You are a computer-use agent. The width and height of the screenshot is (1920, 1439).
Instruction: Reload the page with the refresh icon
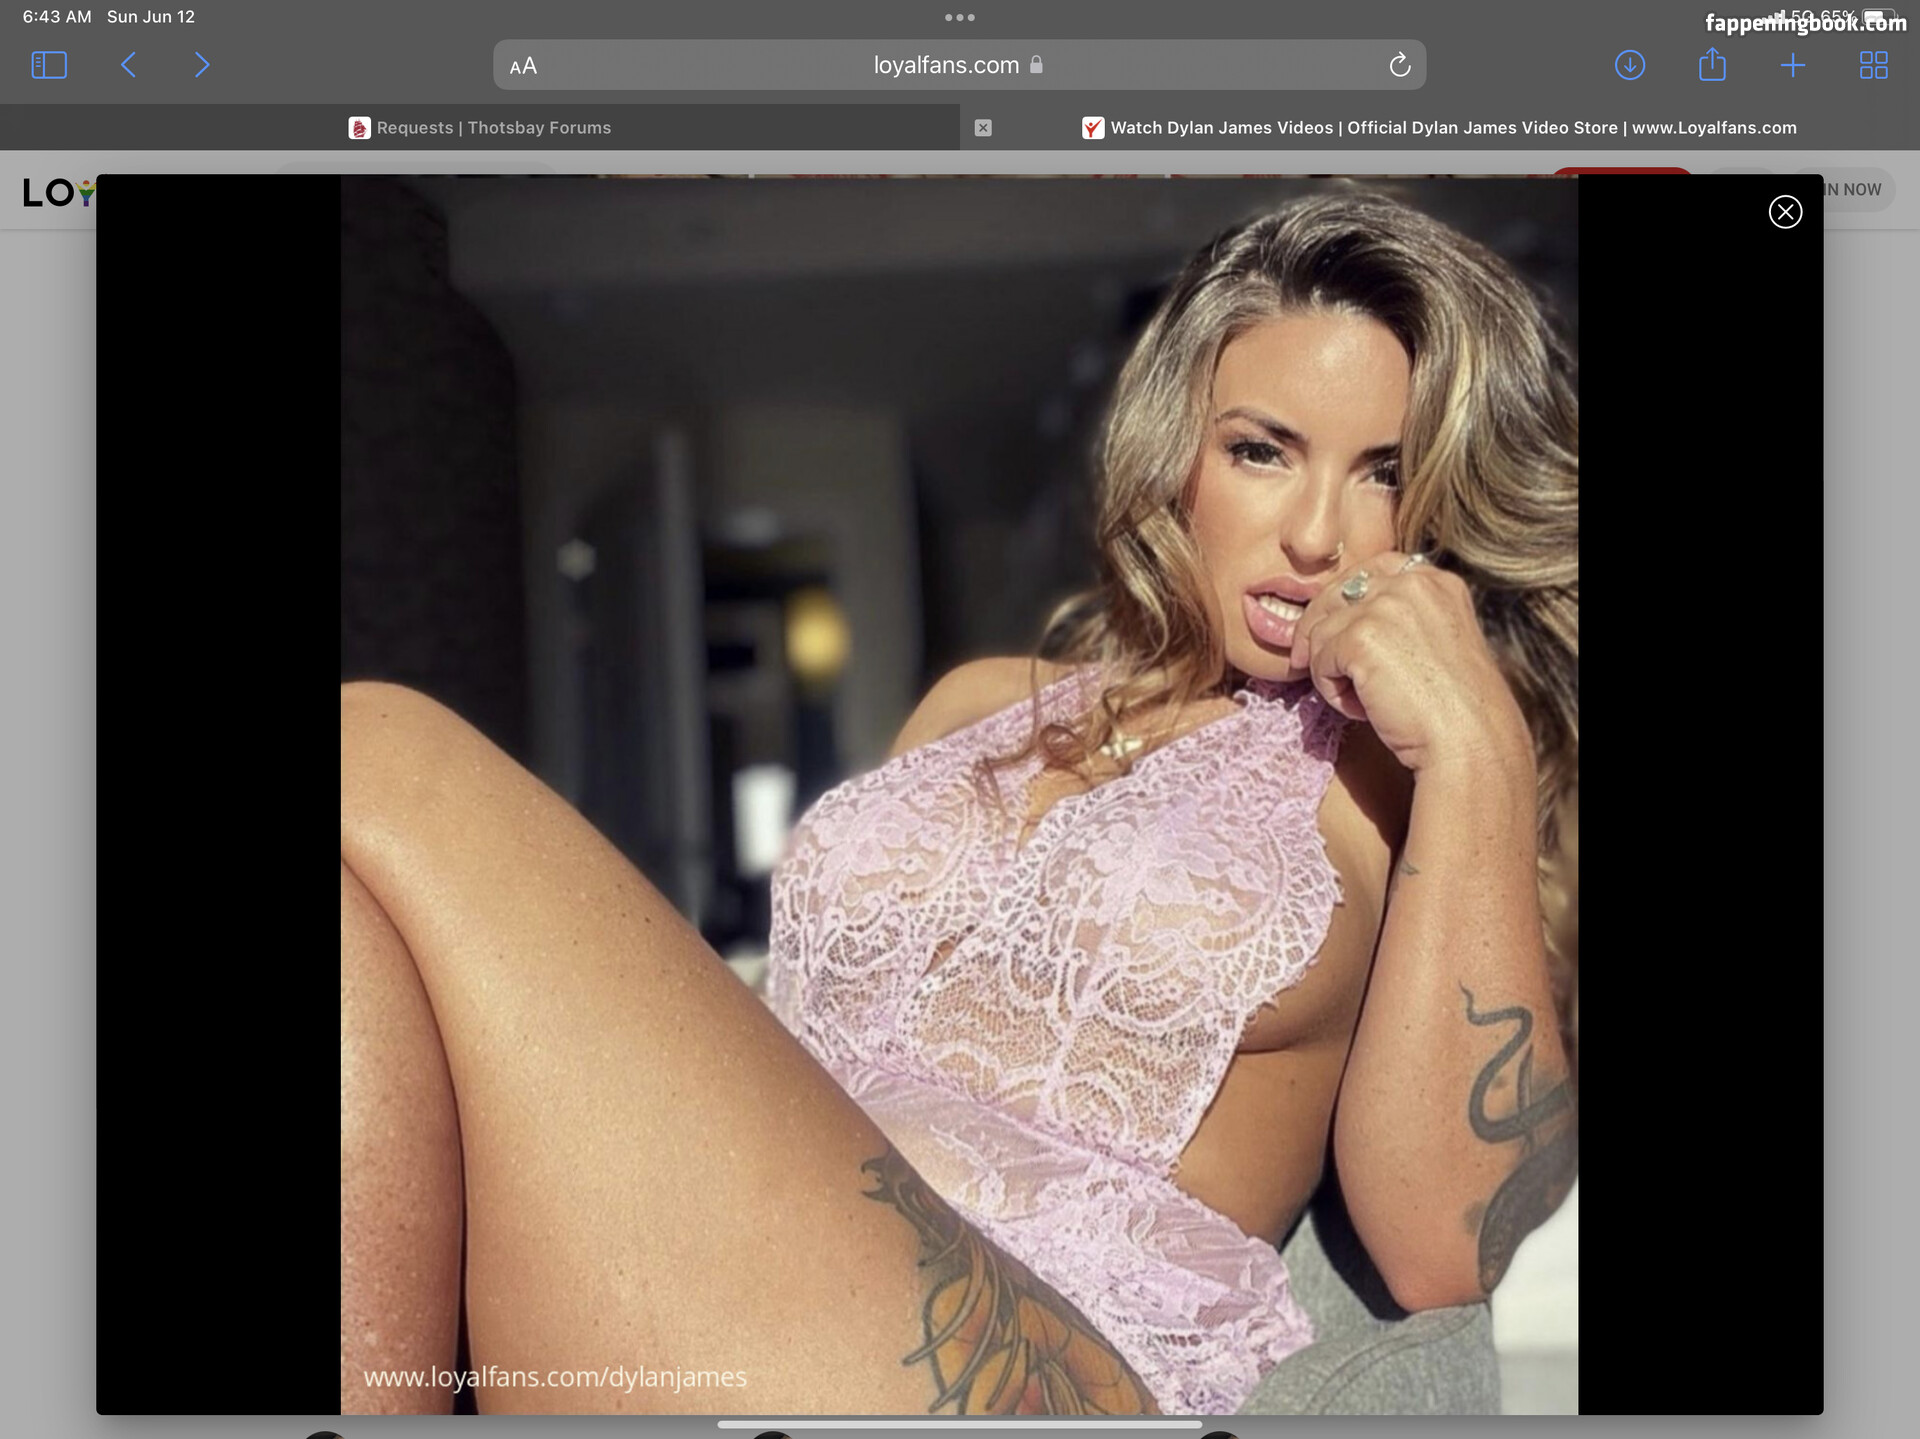[x=1399, y=66]
